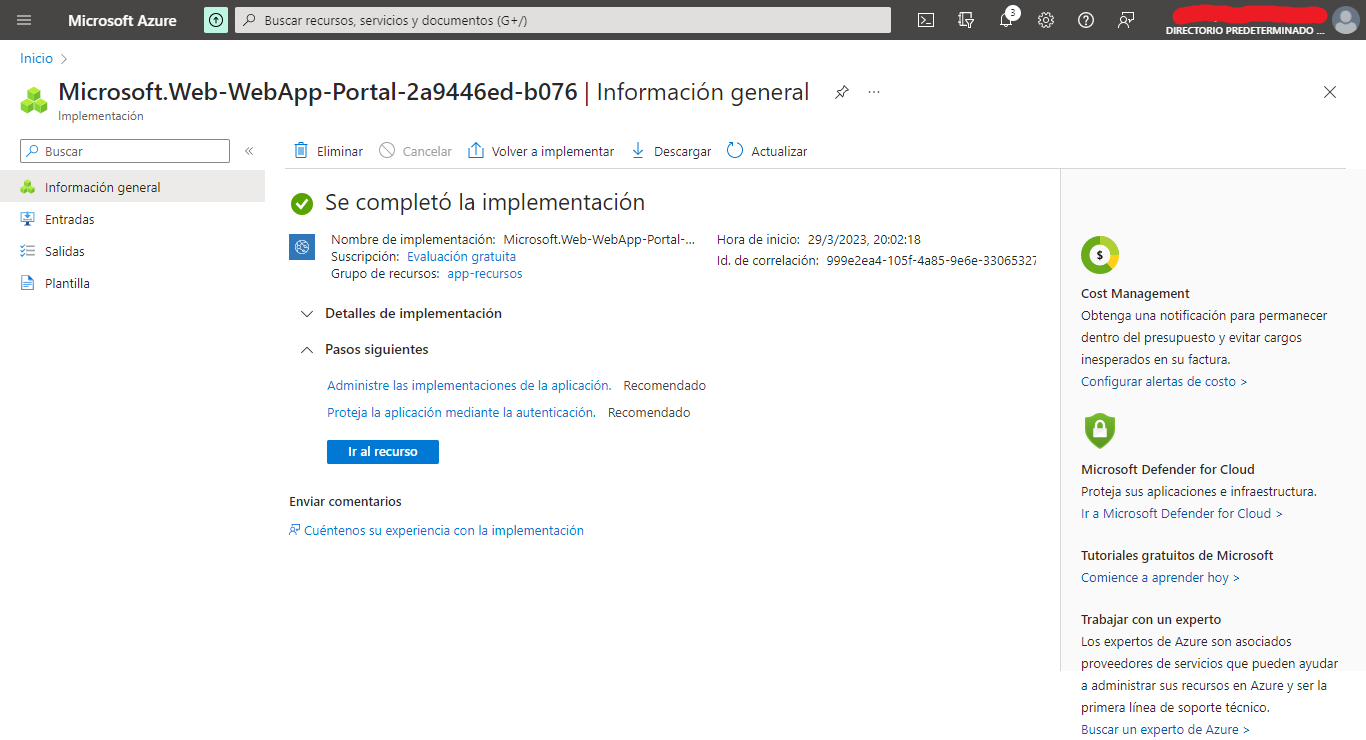
Task: Click the Microsoft Azure home logo text
Action: click(122, 20)
